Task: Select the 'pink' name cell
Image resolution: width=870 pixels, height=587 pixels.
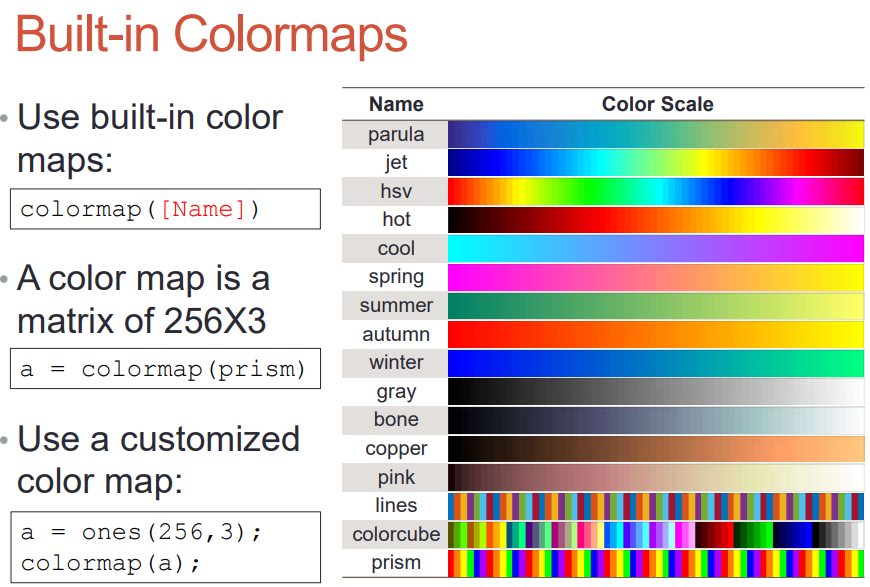Action: pos(395,478)
